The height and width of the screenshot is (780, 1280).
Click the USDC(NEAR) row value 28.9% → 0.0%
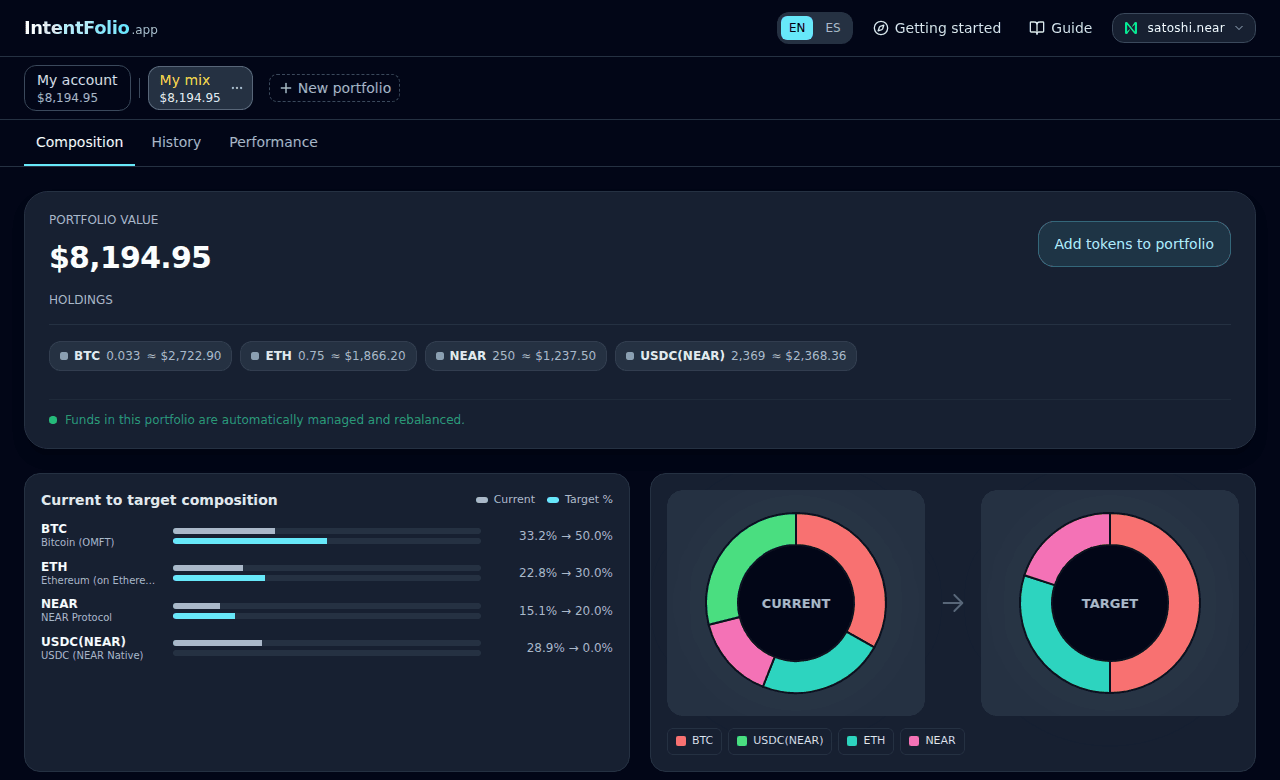pyautogui.click(x=570, y=648)
